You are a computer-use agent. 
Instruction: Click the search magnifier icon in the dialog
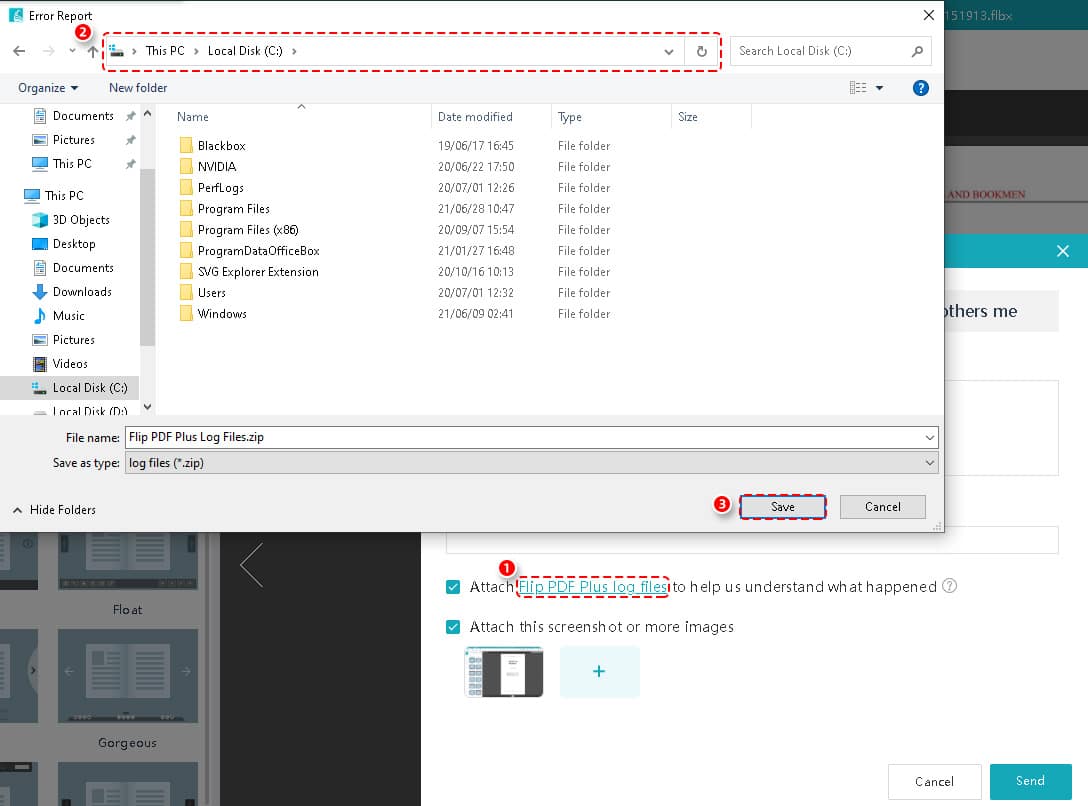(917, 51)
